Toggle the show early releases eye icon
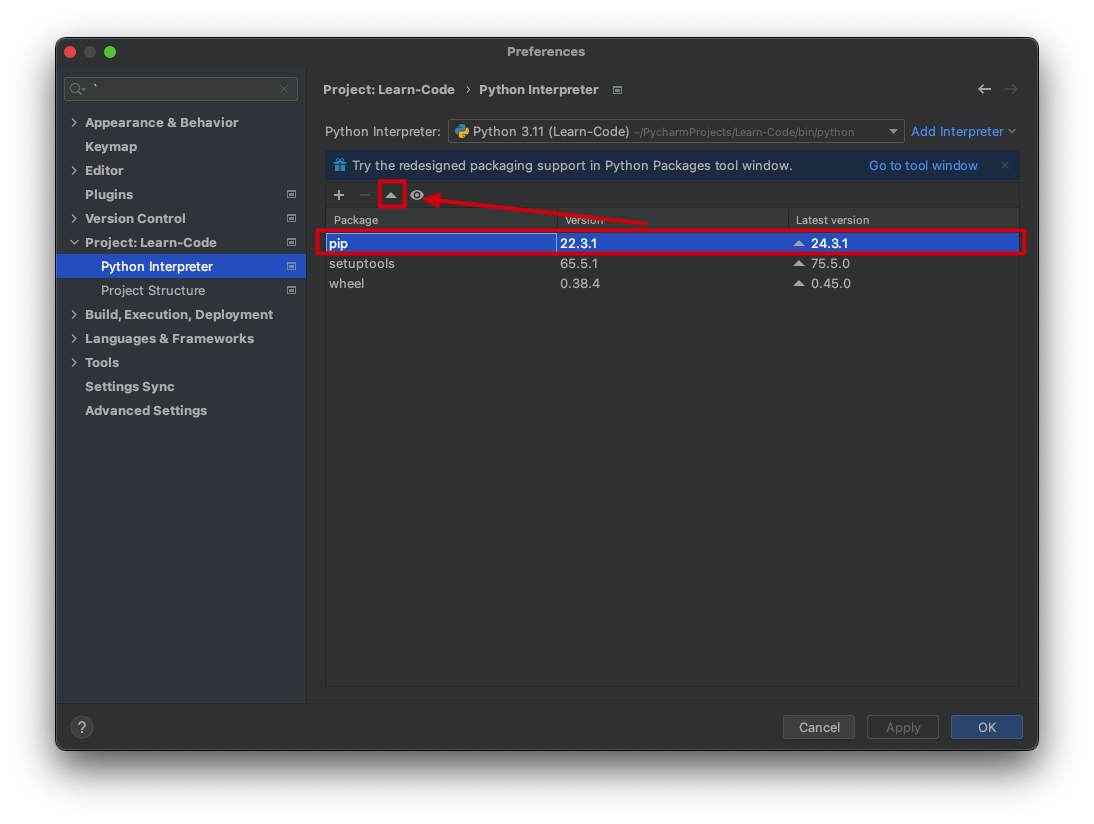The image size is (1094, 824). click(x=417, y=195)
